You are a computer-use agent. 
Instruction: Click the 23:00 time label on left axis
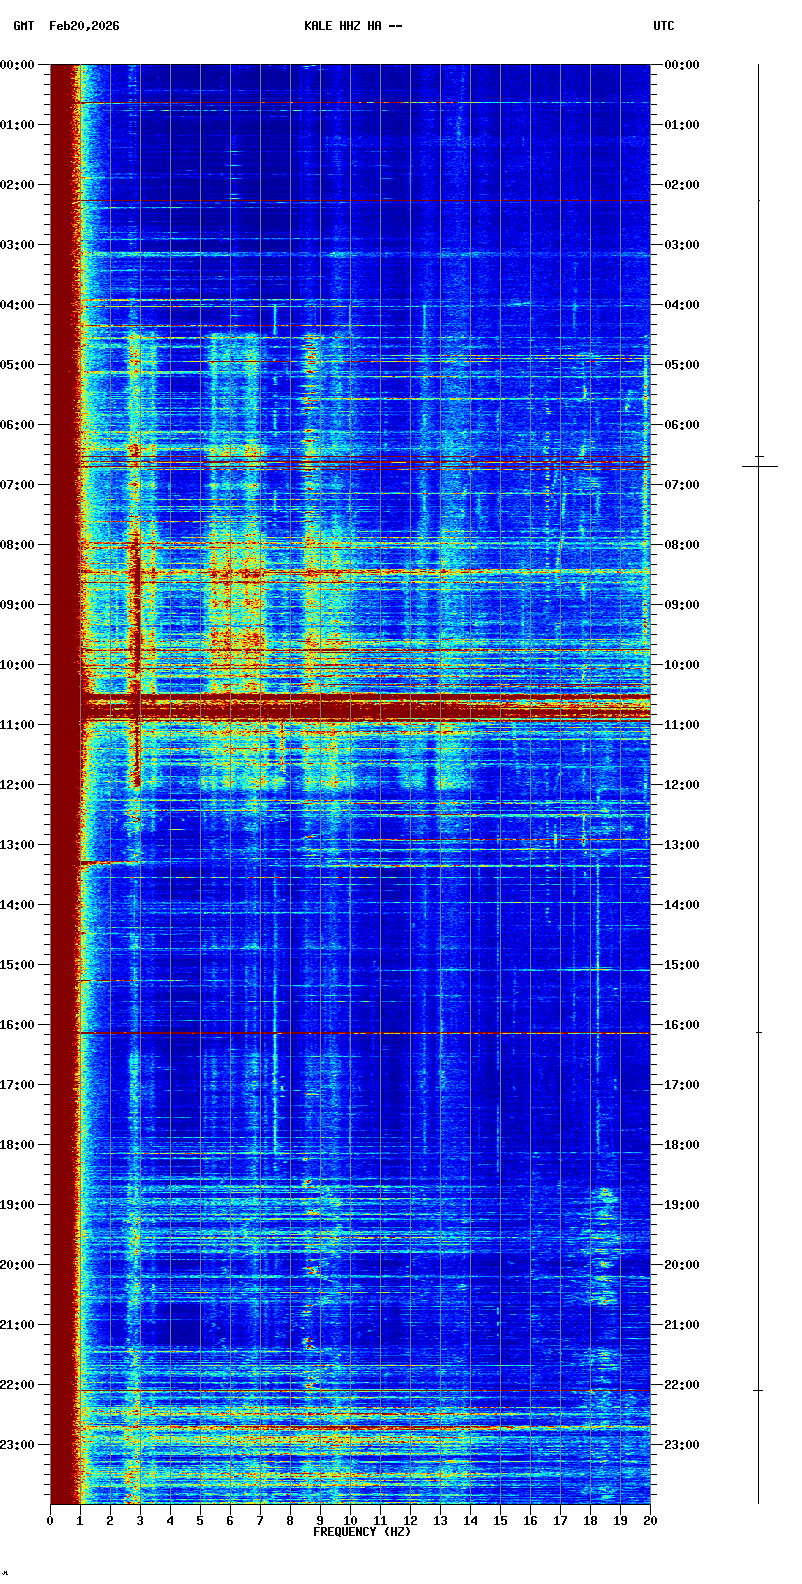click(x=18, y=1445)
